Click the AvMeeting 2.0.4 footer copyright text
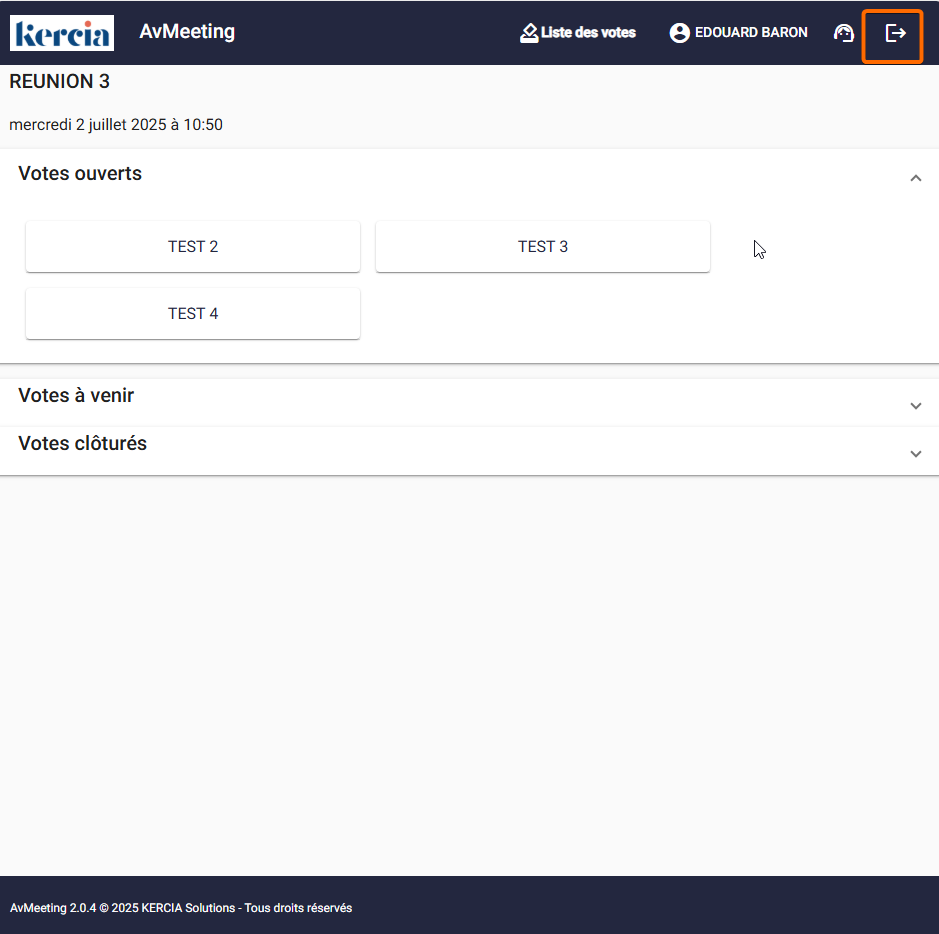 [x=181, y=908]
